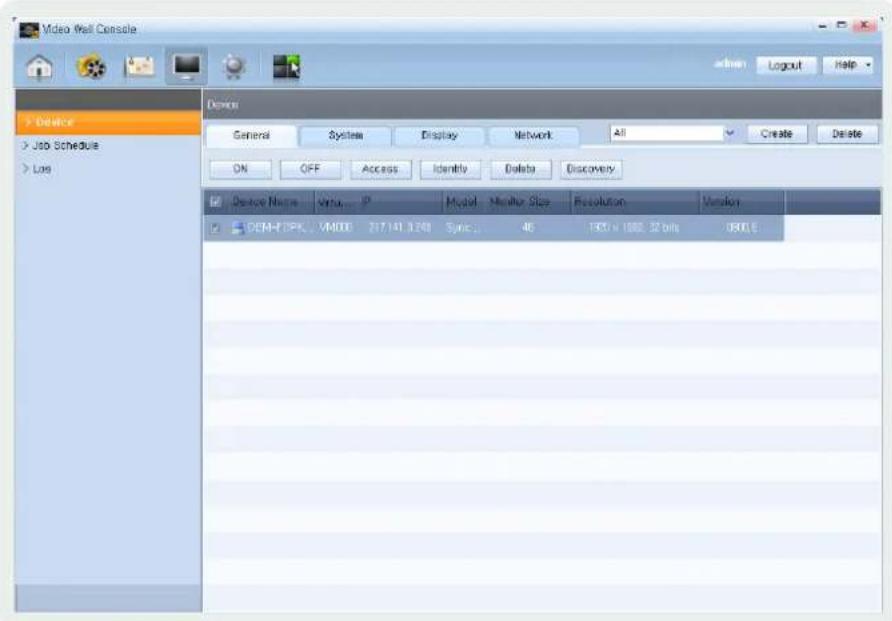Switch to the General tab
The height and width of the screenshot is (621, 892).
(x=251, y=135)
